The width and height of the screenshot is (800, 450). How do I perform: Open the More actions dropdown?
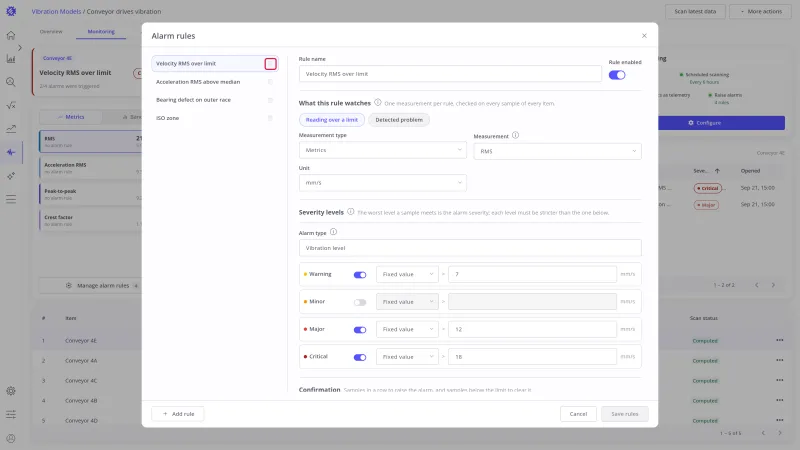click(x=761, y=11)
